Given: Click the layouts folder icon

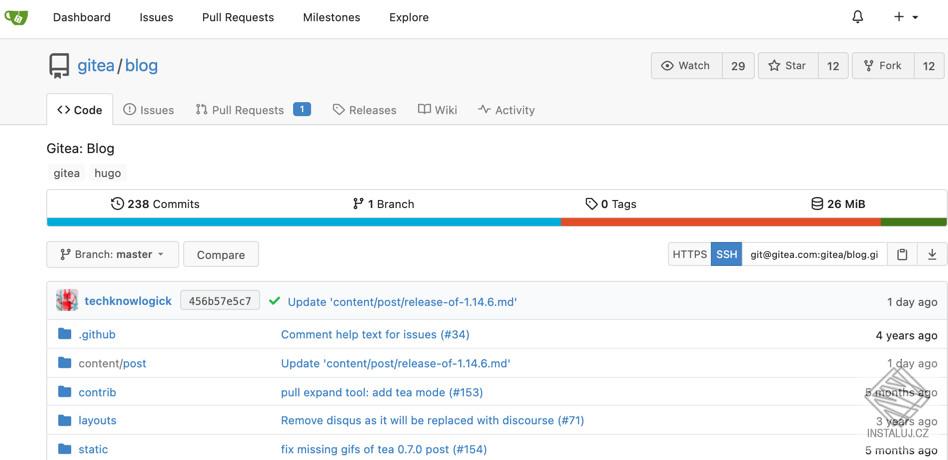Looking at the screenshot, I should 65,420.
